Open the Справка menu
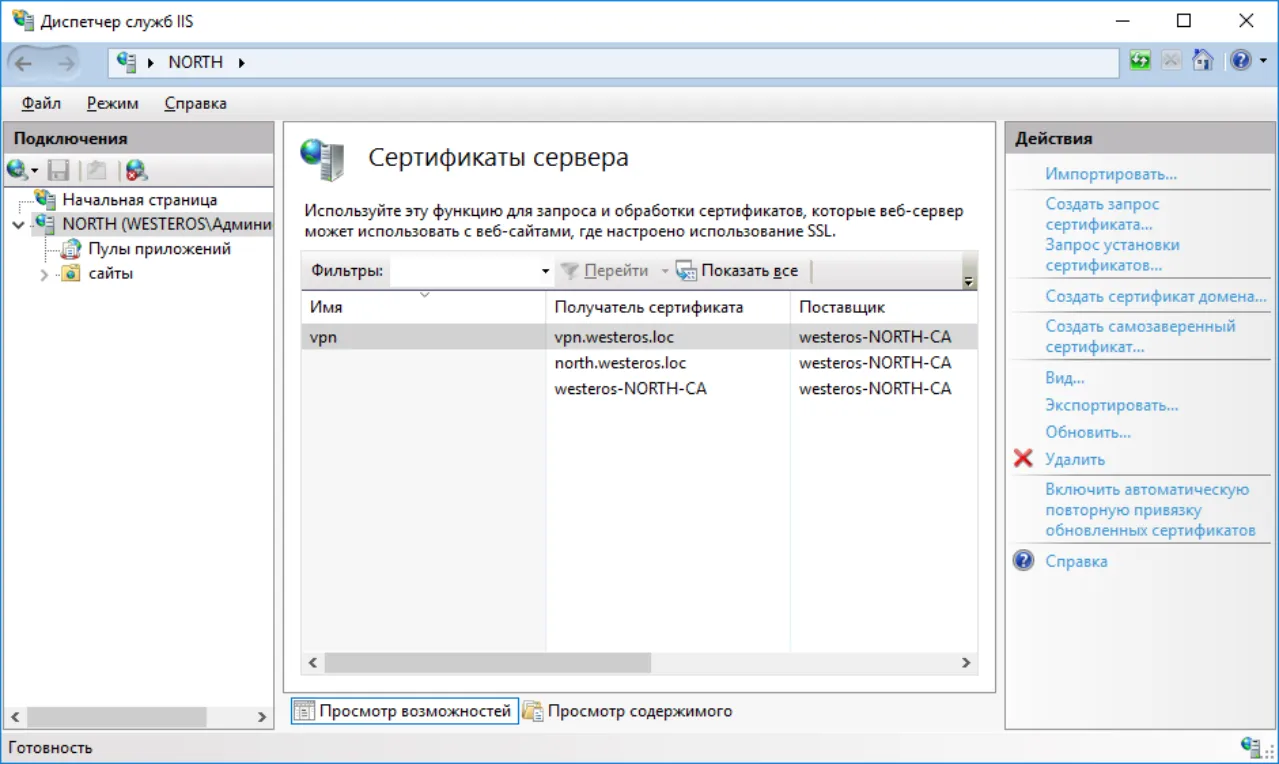Viewport: 1279px width, 764px height. [195, 103]
